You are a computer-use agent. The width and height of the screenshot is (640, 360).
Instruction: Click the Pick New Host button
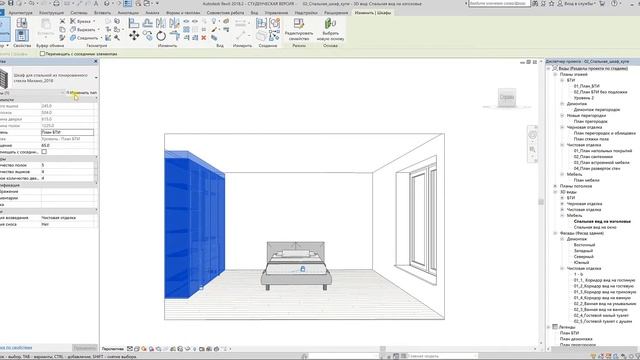pyautogui.click(x=330, y=29)
